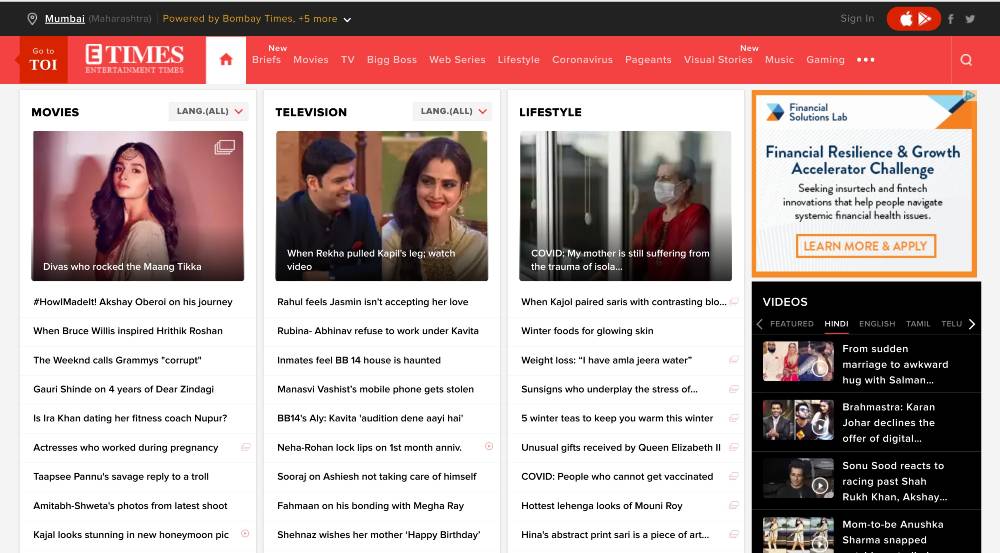1000x553 pixels.
Task: Open the search magnifier icon
Action: click(x=966, y=60)
